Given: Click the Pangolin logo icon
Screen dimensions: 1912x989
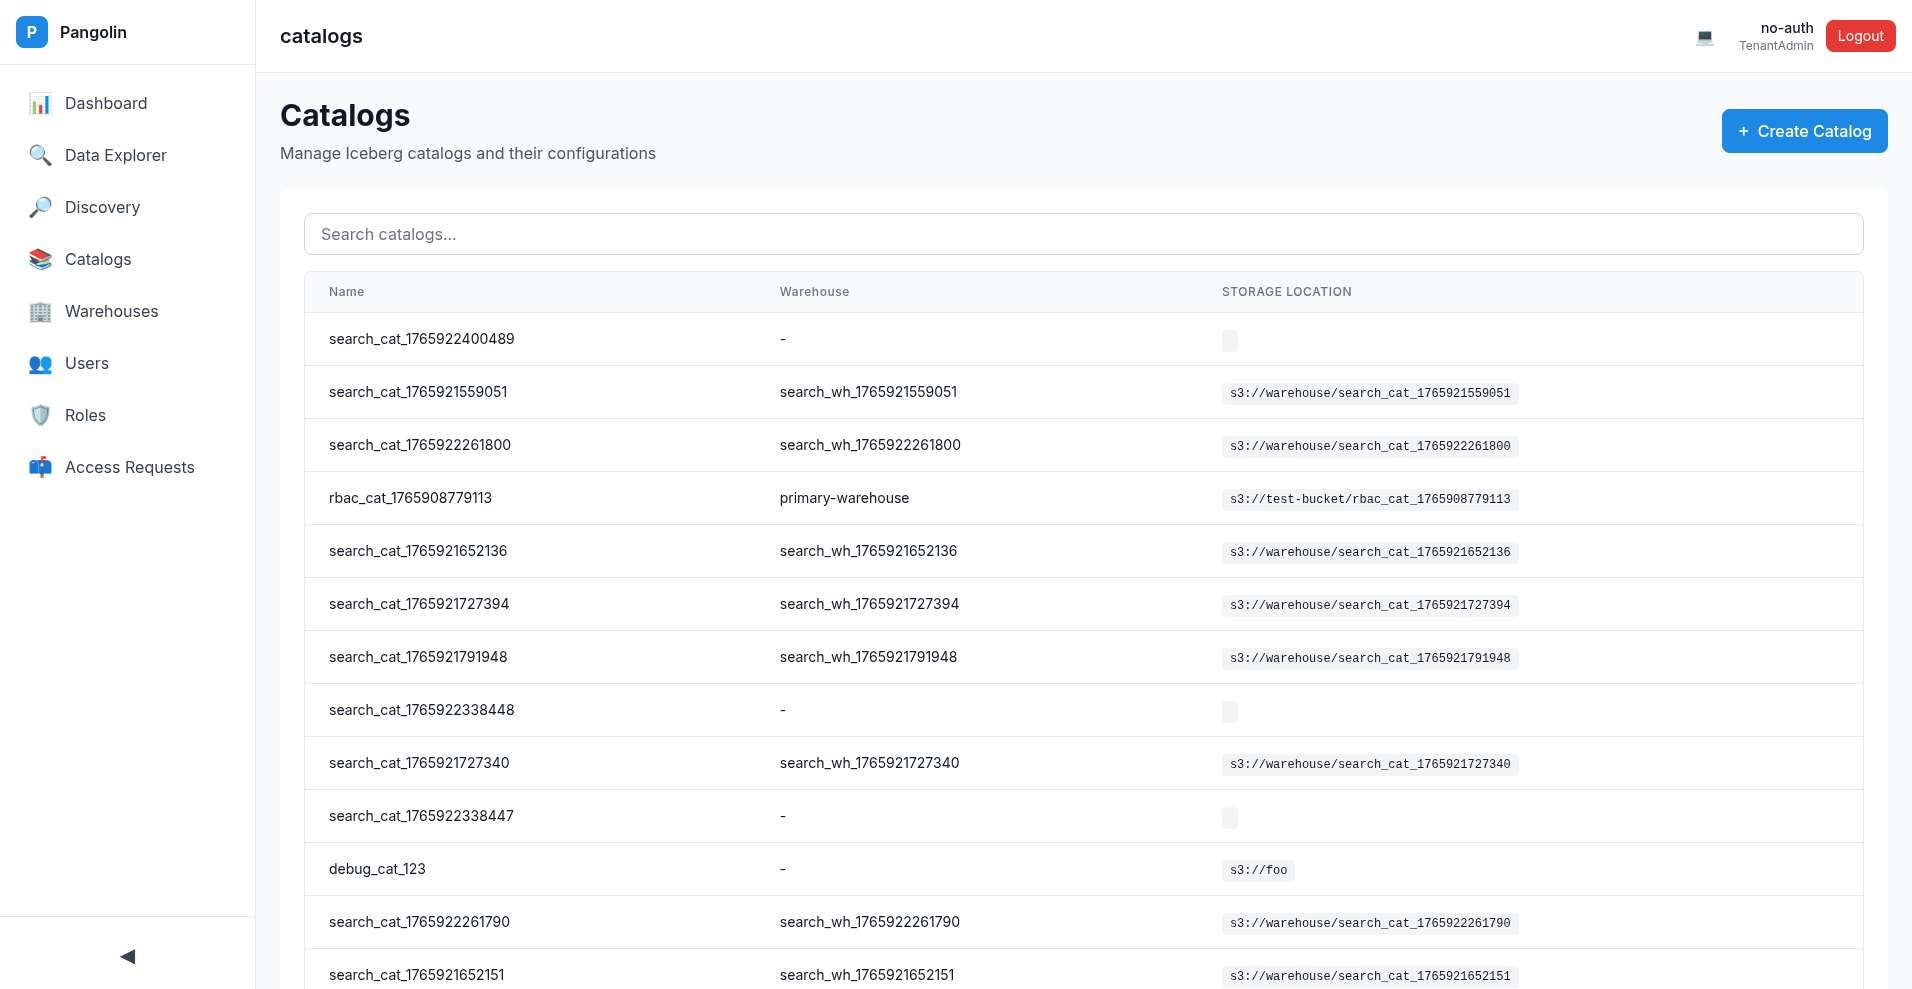Looking at the screenshot, I should [x=32, y=32].
